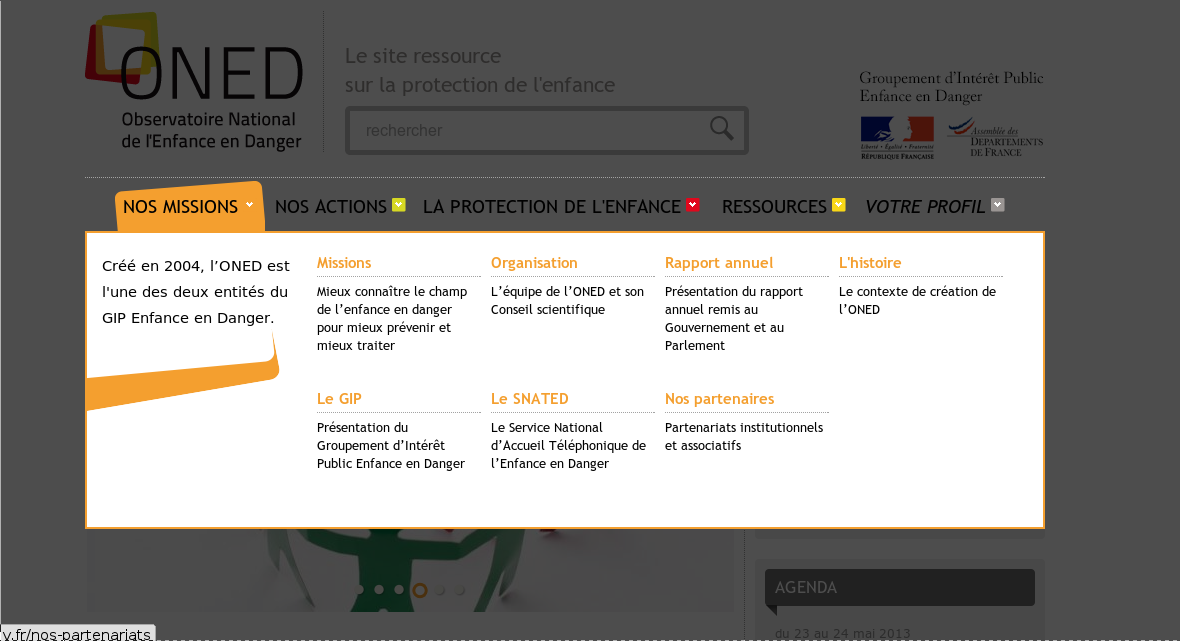
Task: Open the Le SNATED link
Action: click(530, 399)
